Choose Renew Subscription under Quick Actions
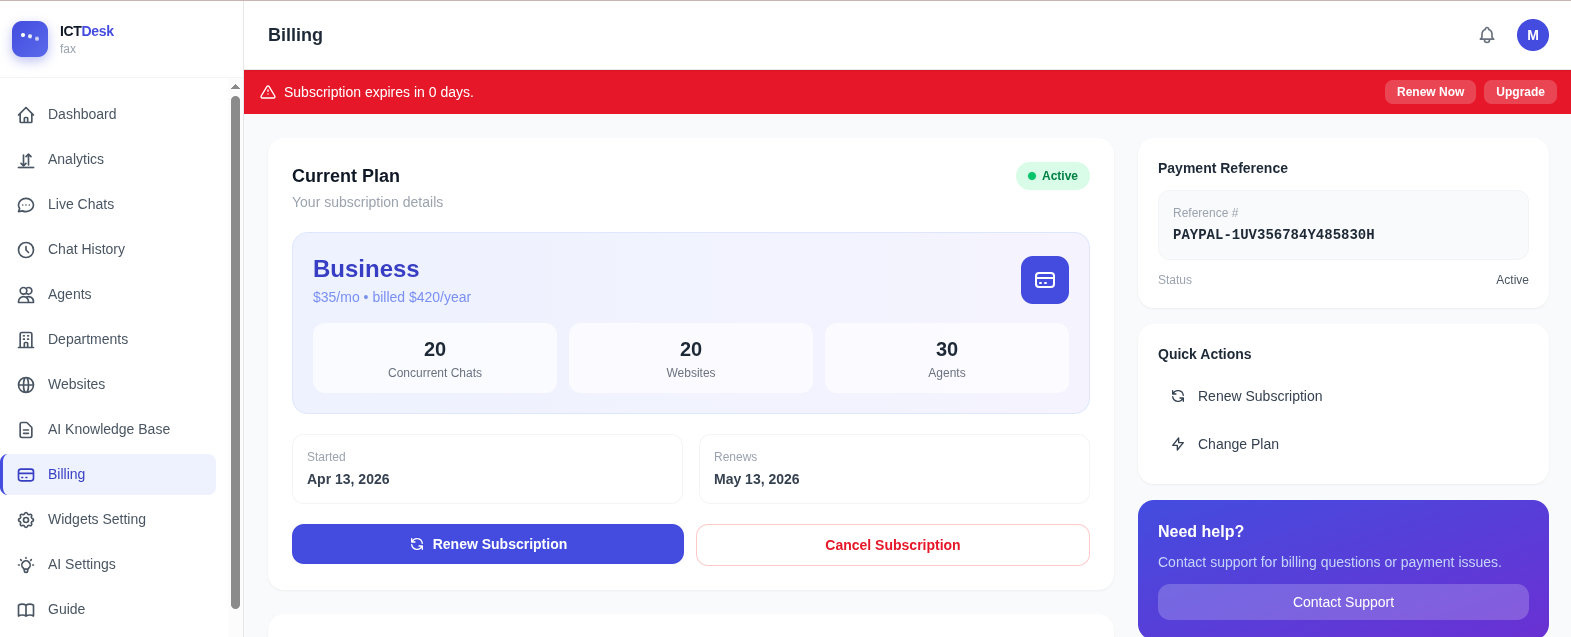The width and height of the screenshot is (1571, 637). pyautogui.click(x=1343, y=396)
